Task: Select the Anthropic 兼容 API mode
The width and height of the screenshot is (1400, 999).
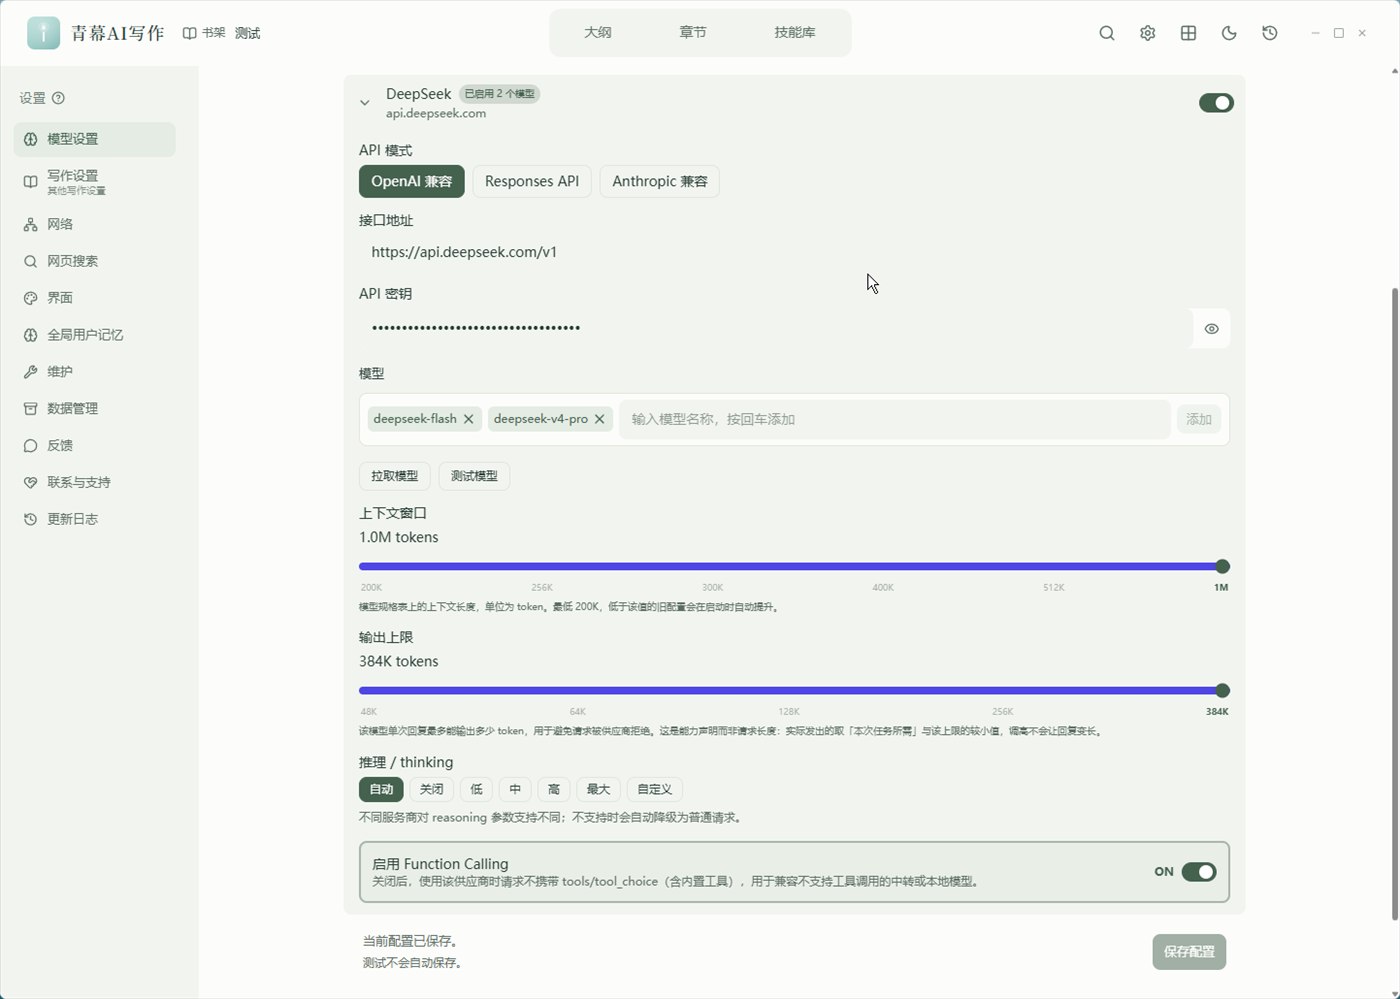Action: 660,181
